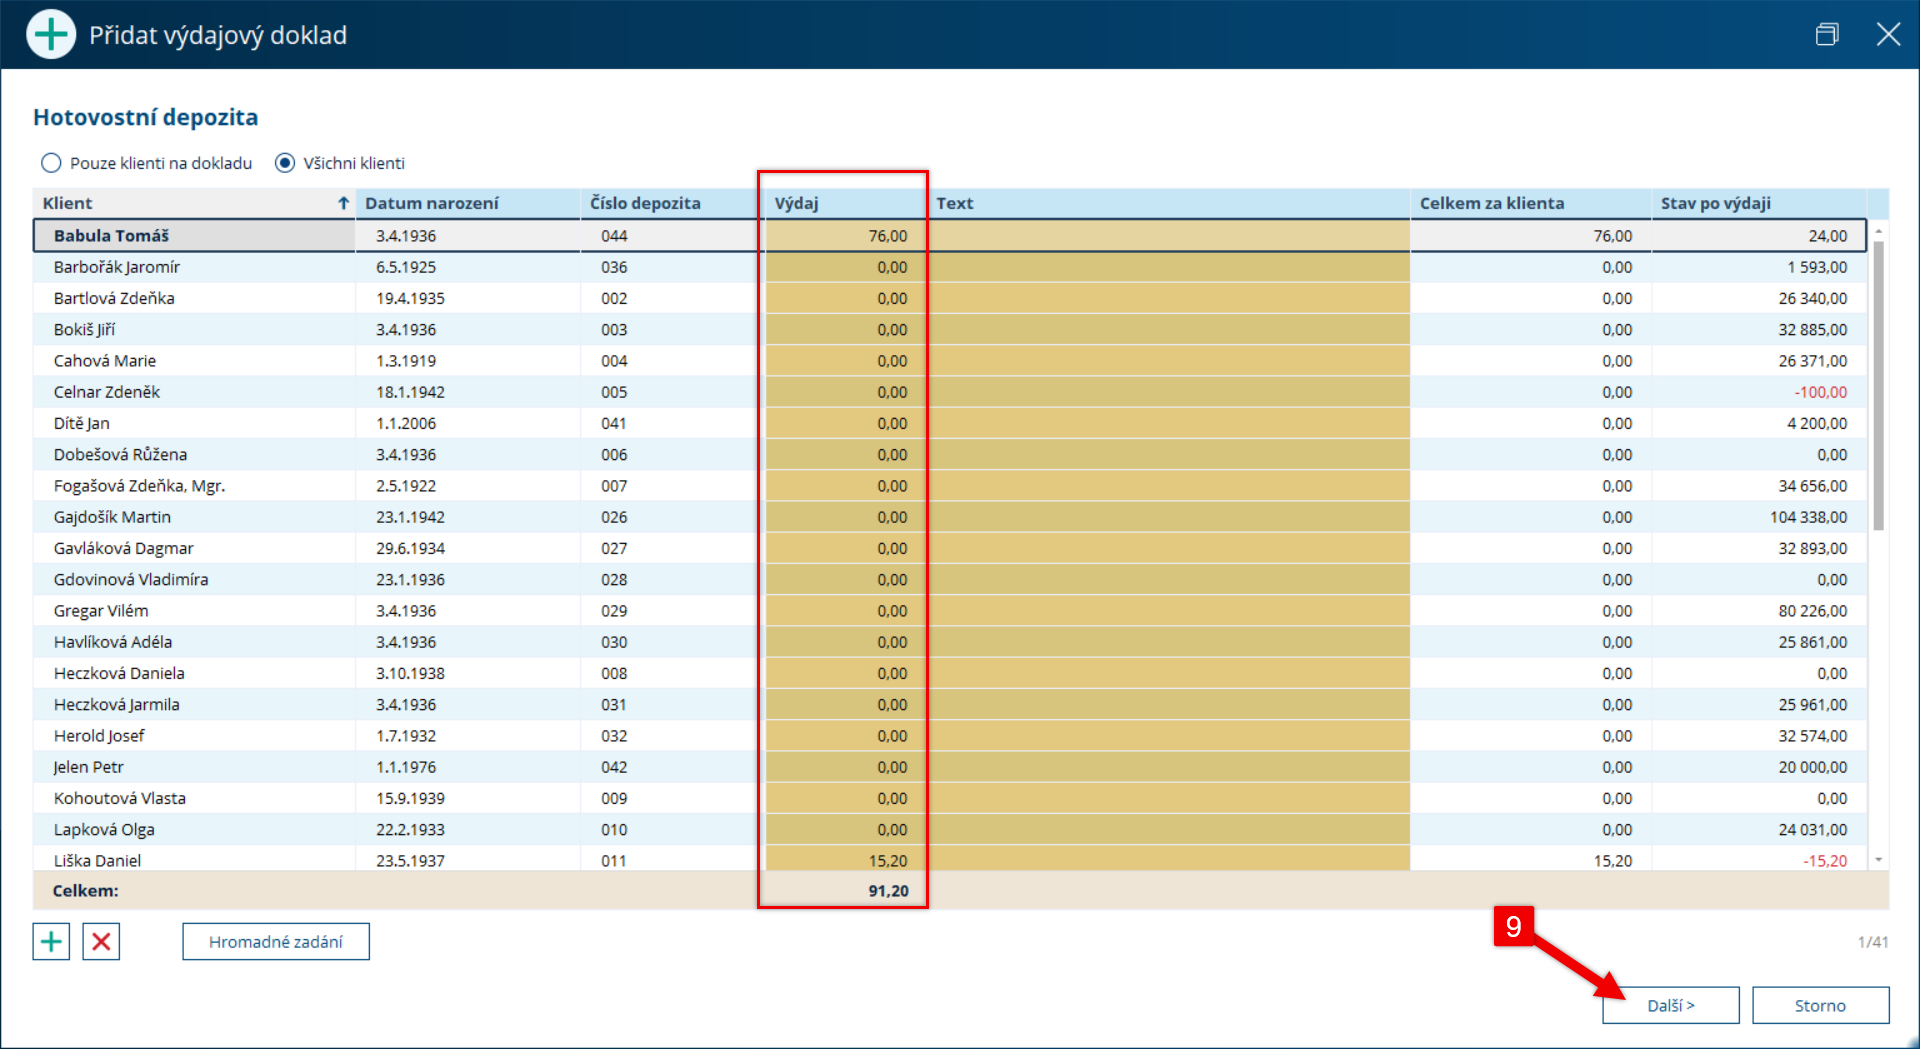Click birth date '3.10.1938'
The height and width of the screenshot is (1049, 1920).
(x=410, y=673)
